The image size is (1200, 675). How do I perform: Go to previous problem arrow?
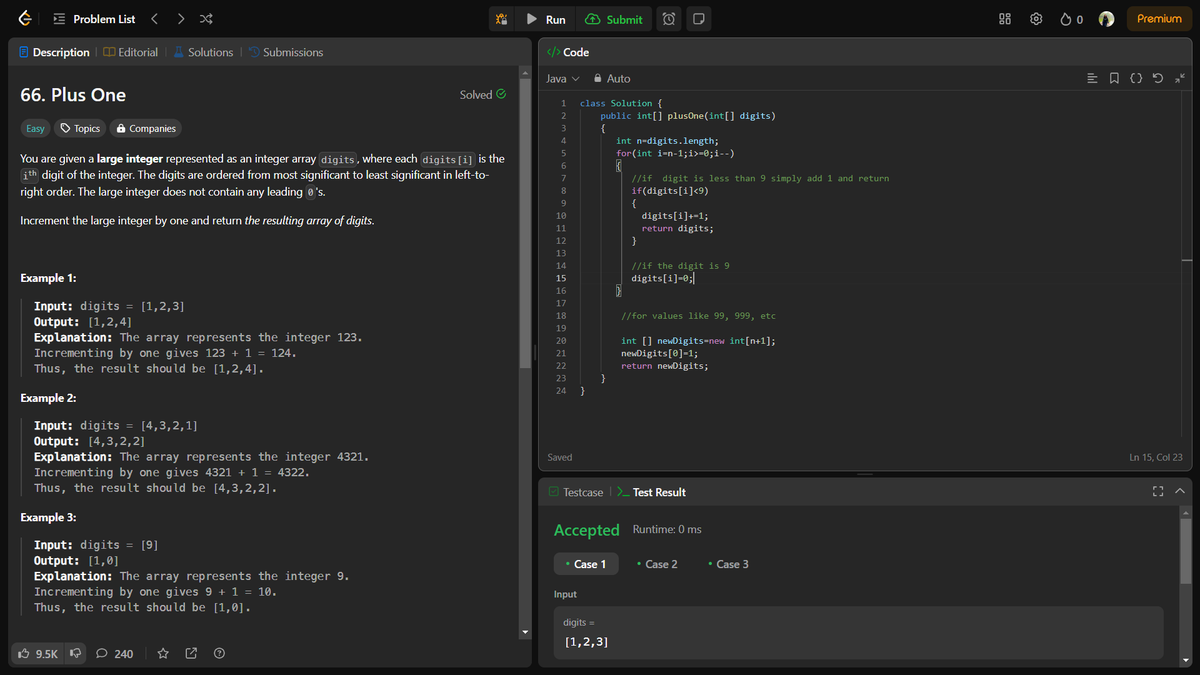click(x=155, y=19)
